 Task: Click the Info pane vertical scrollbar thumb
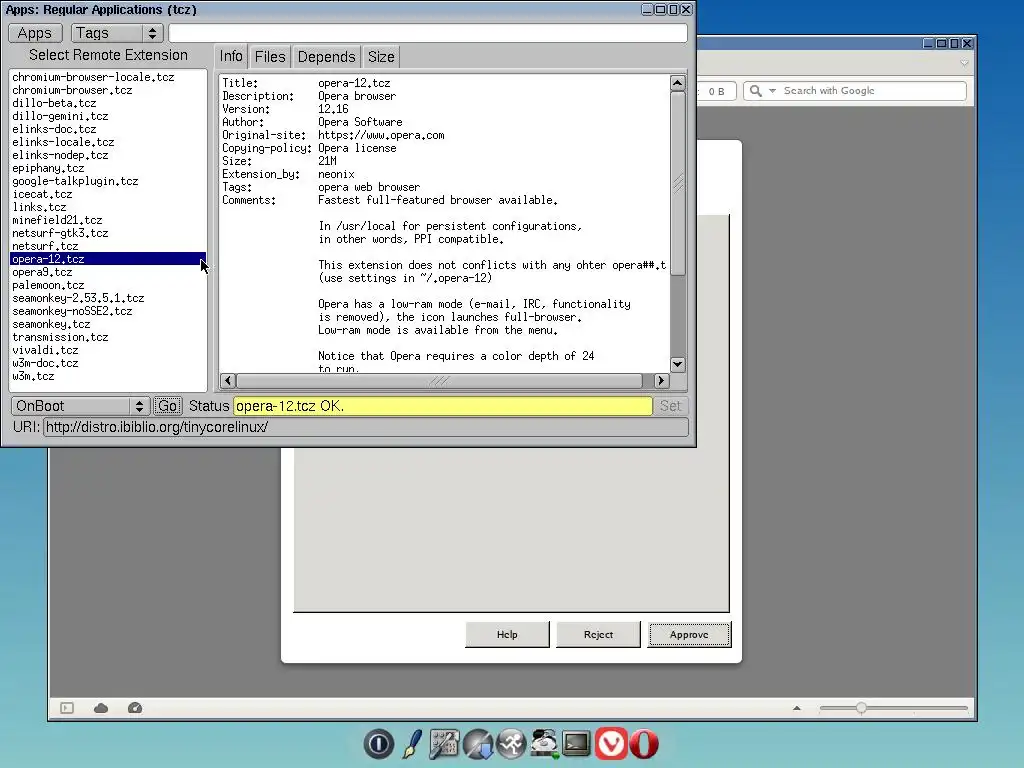[x=678, y=184]
